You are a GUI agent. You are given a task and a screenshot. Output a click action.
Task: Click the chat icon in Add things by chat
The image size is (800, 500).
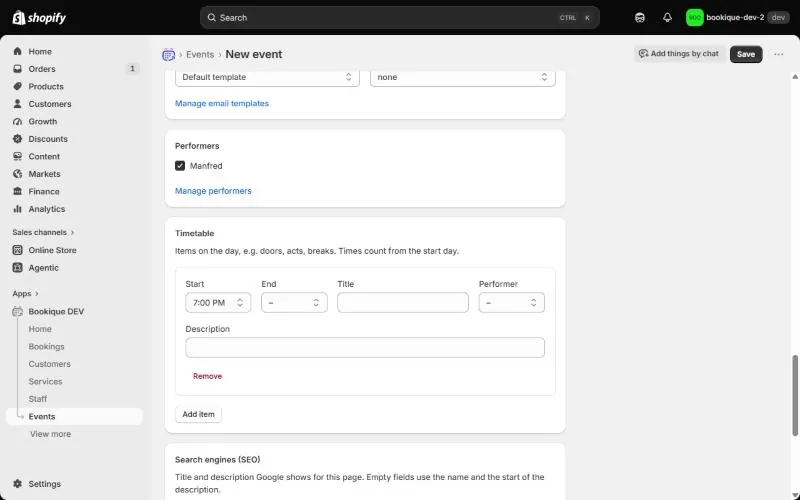643,54
